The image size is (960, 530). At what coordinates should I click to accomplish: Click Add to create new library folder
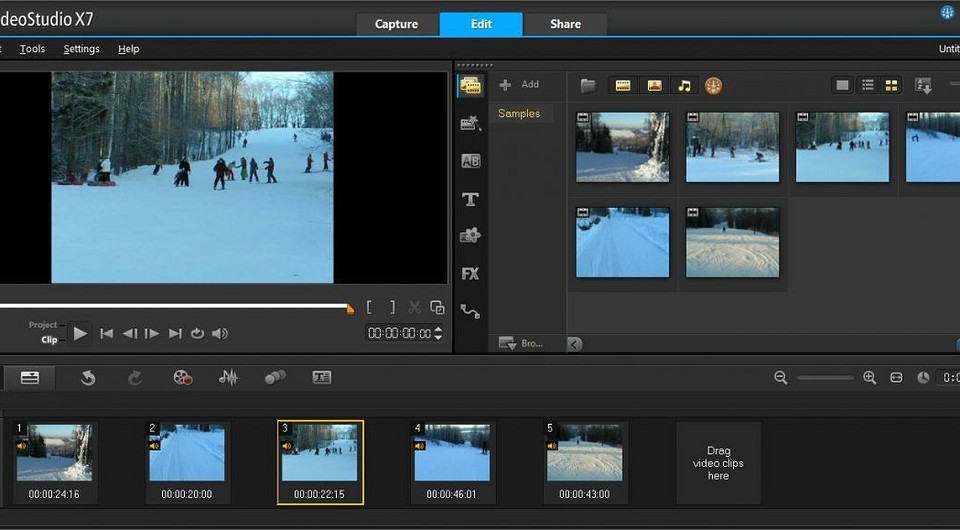click(519, 84)
